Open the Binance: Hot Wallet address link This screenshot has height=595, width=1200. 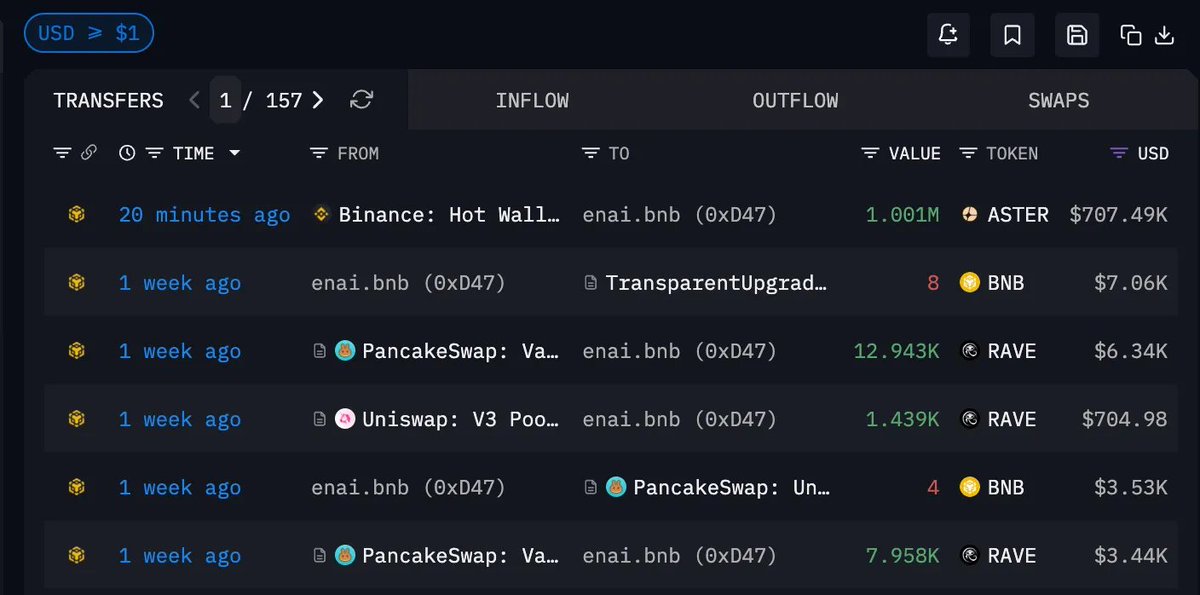click(x=449, y=215)
